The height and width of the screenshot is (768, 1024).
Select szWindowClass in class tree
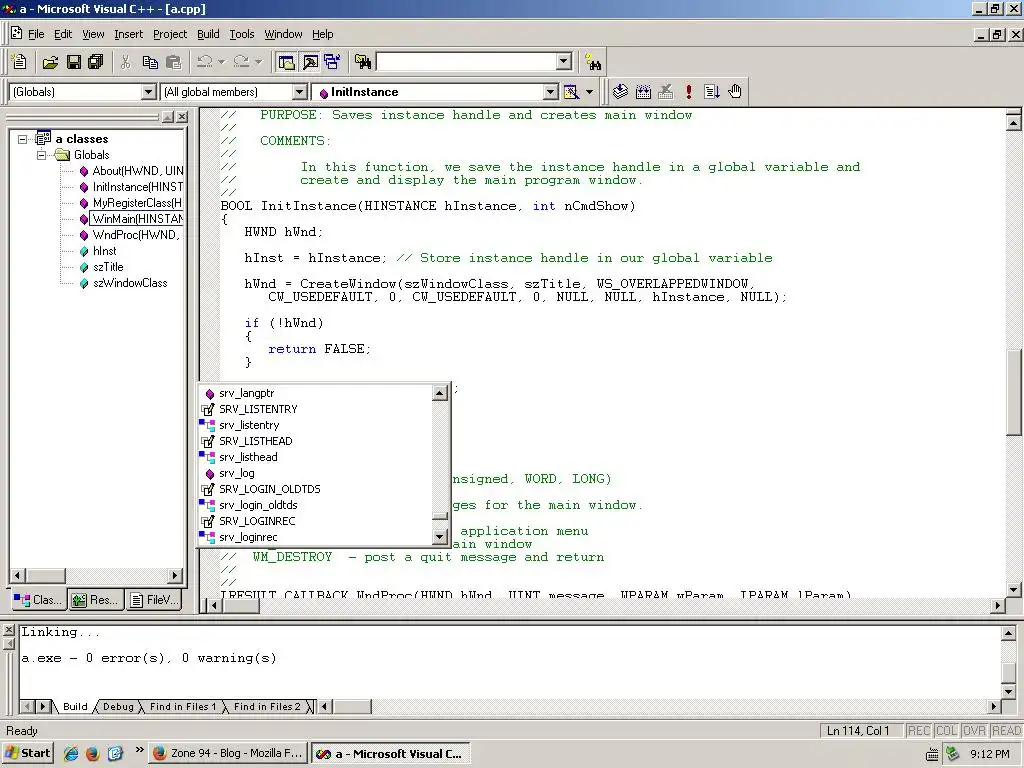coord(123,283)
